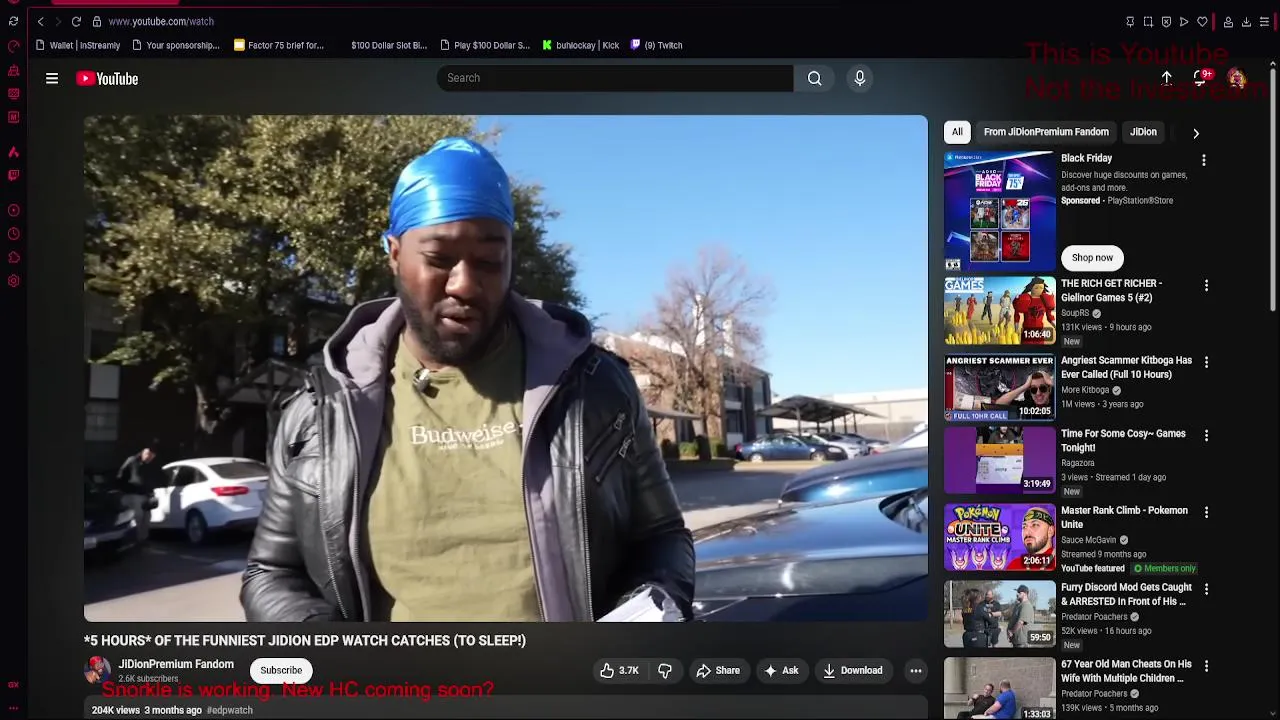Open notifications bell with 9+ badge
This screenshot has width=1280, height=720.
pyautogui.click(x=1201, y=78)
